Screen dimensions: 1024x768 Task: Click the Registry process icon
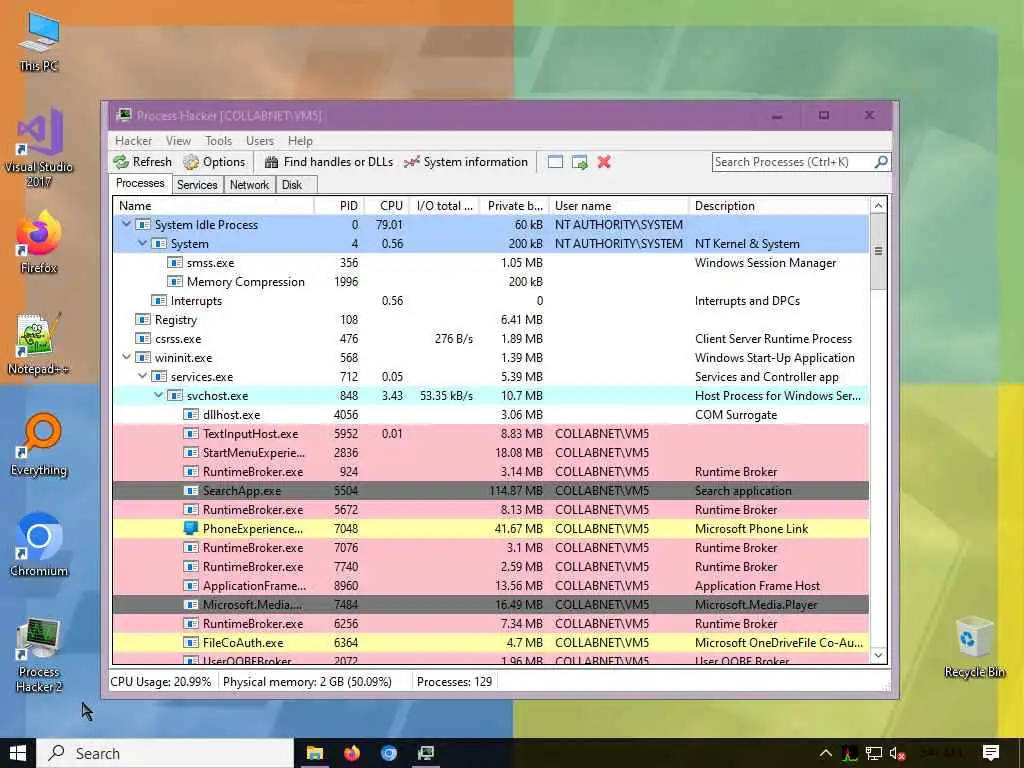(x=142, y=319)
